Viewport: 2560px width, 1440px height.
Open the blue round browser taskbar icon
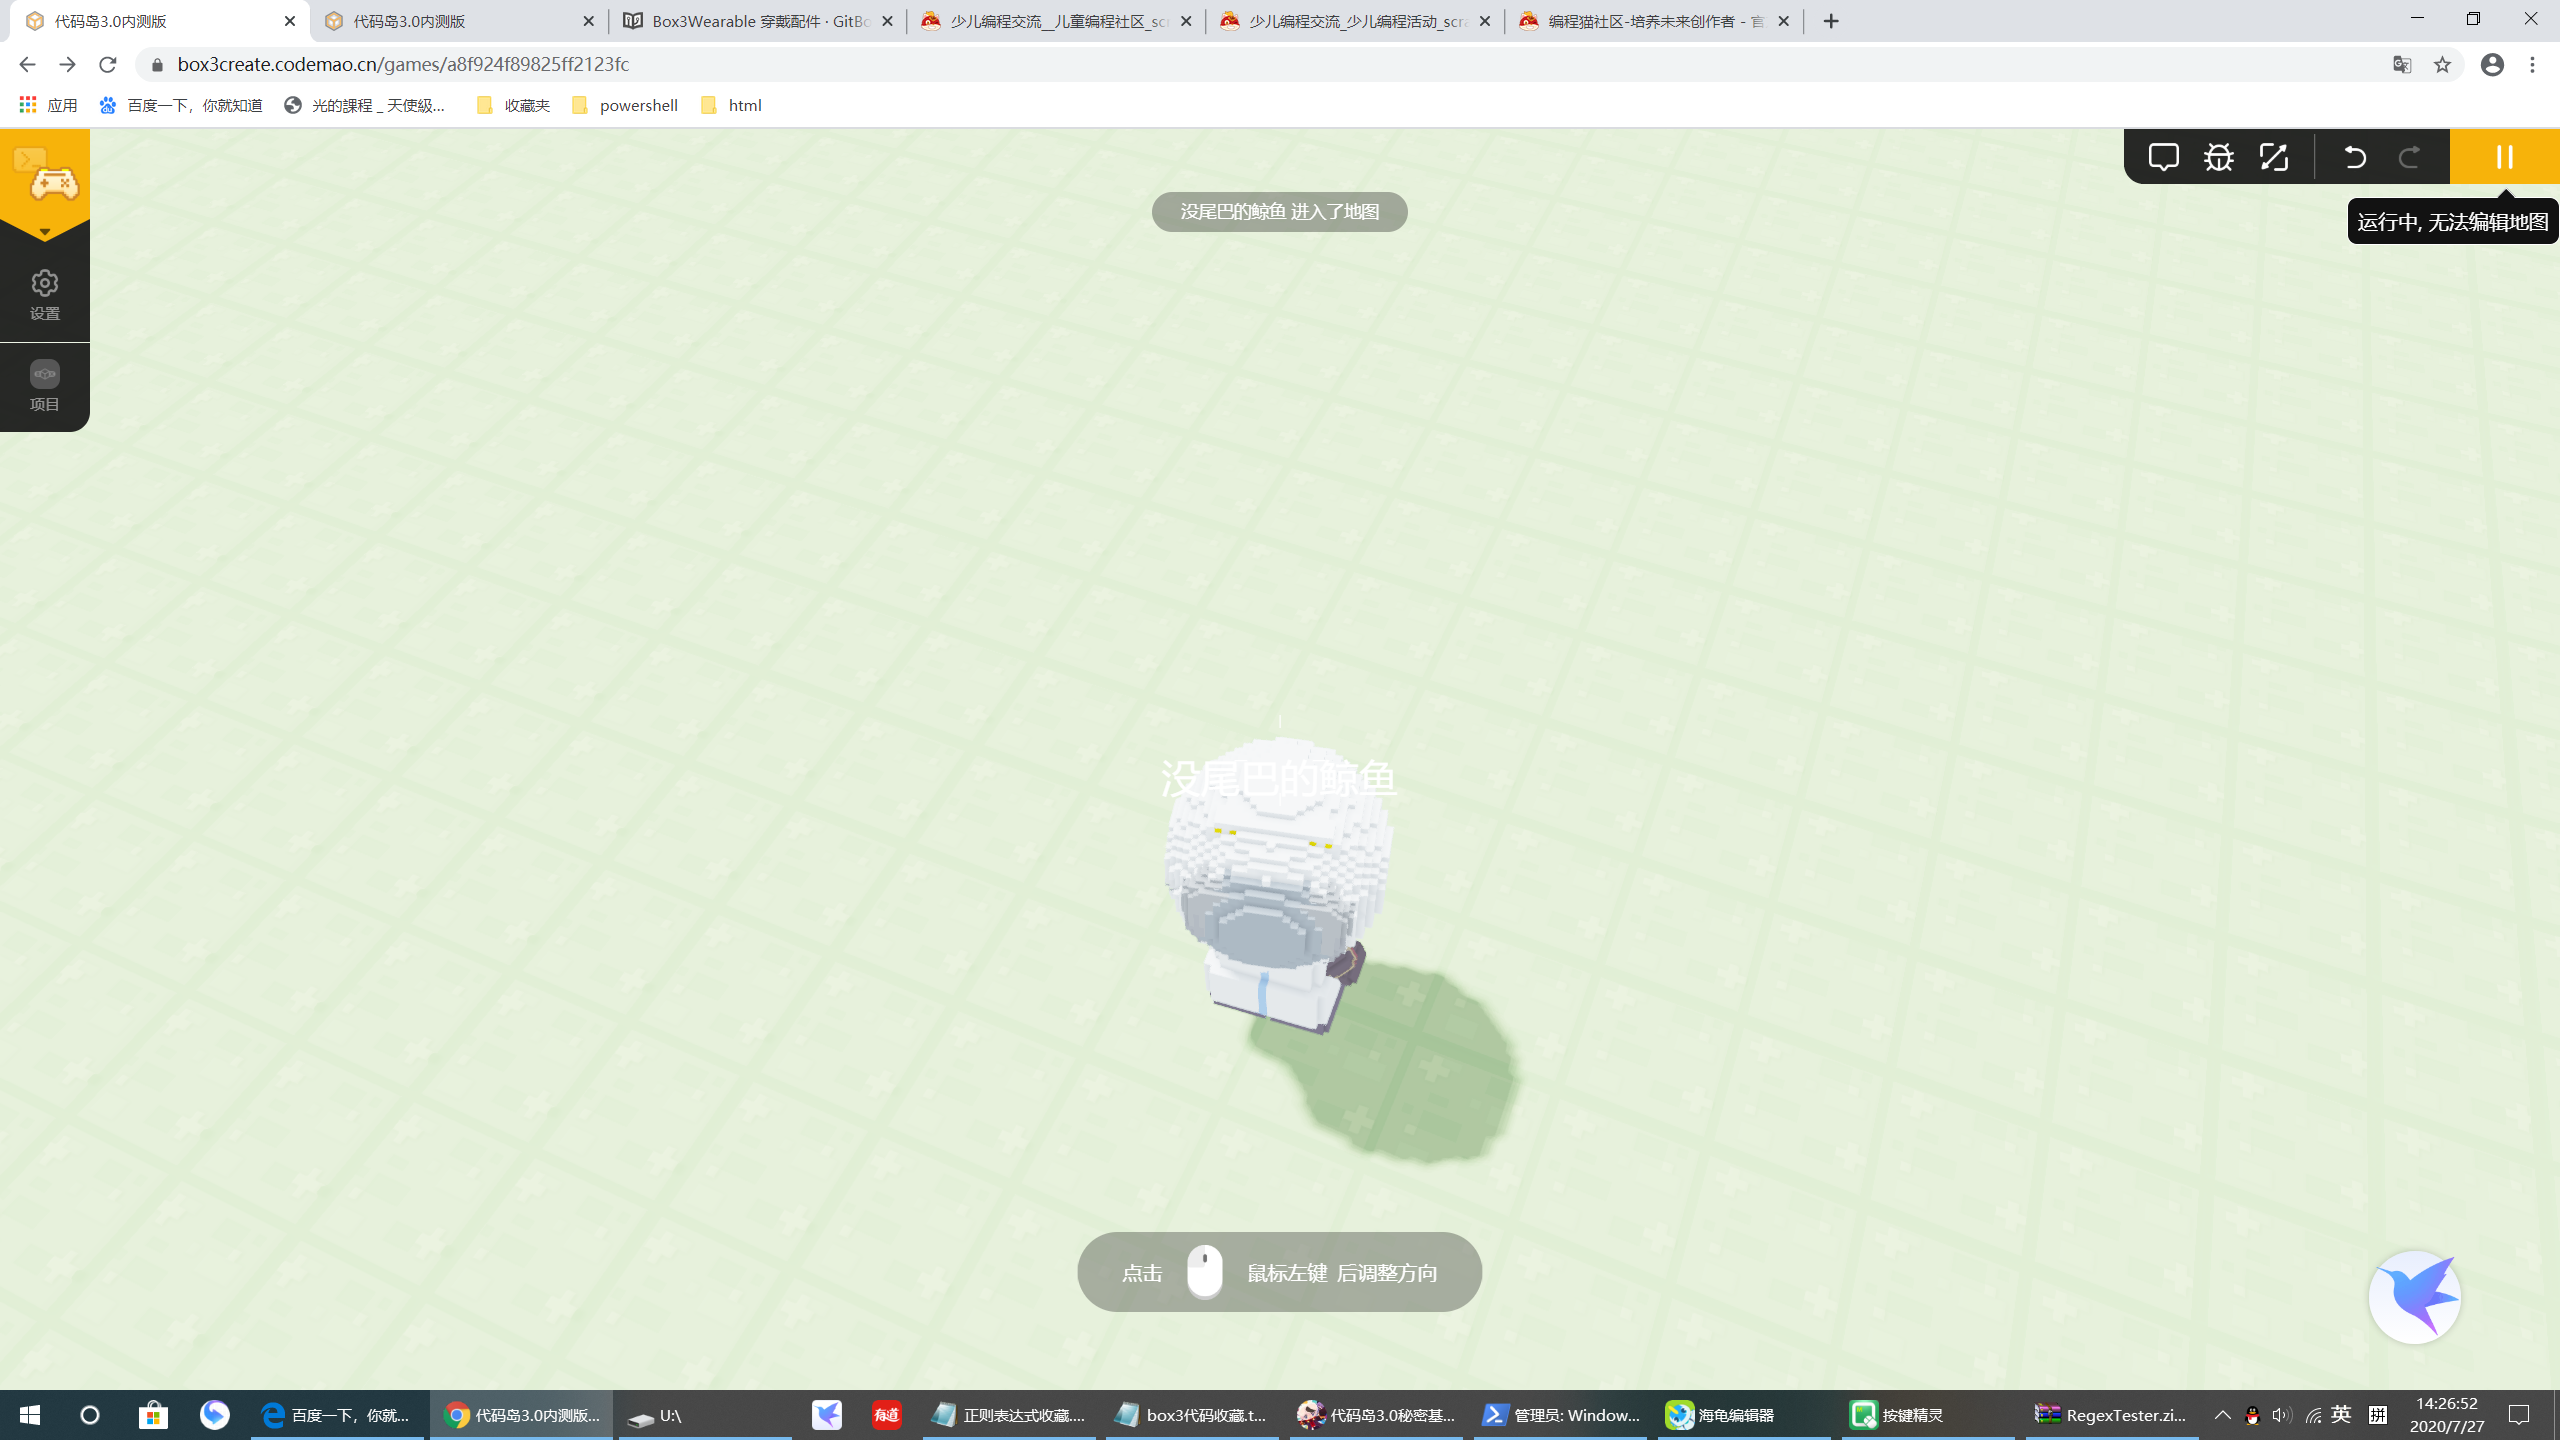[215, 1415]
